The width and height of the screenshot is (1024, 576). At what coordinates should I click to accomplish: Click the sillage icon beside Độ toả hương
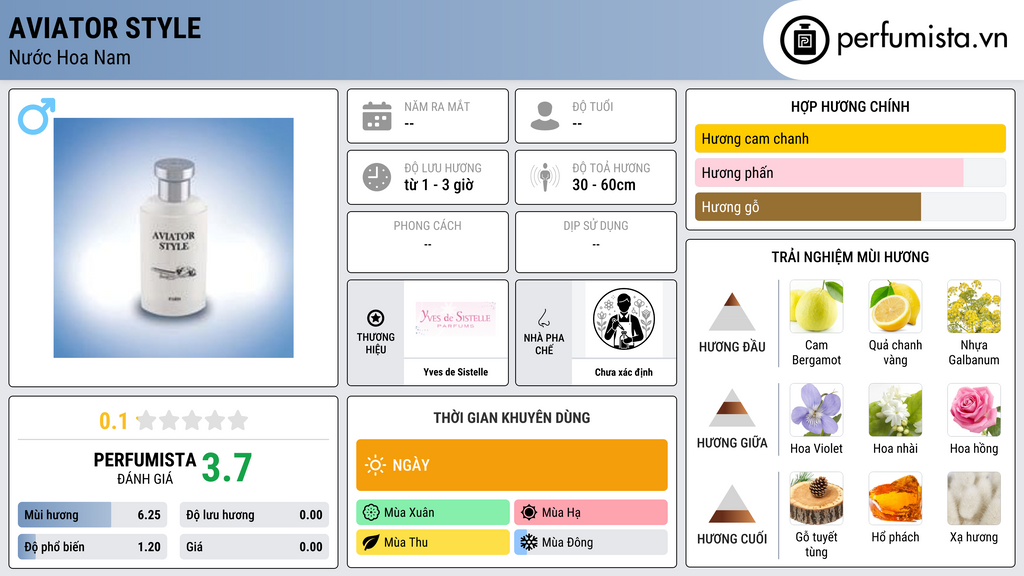545,177
